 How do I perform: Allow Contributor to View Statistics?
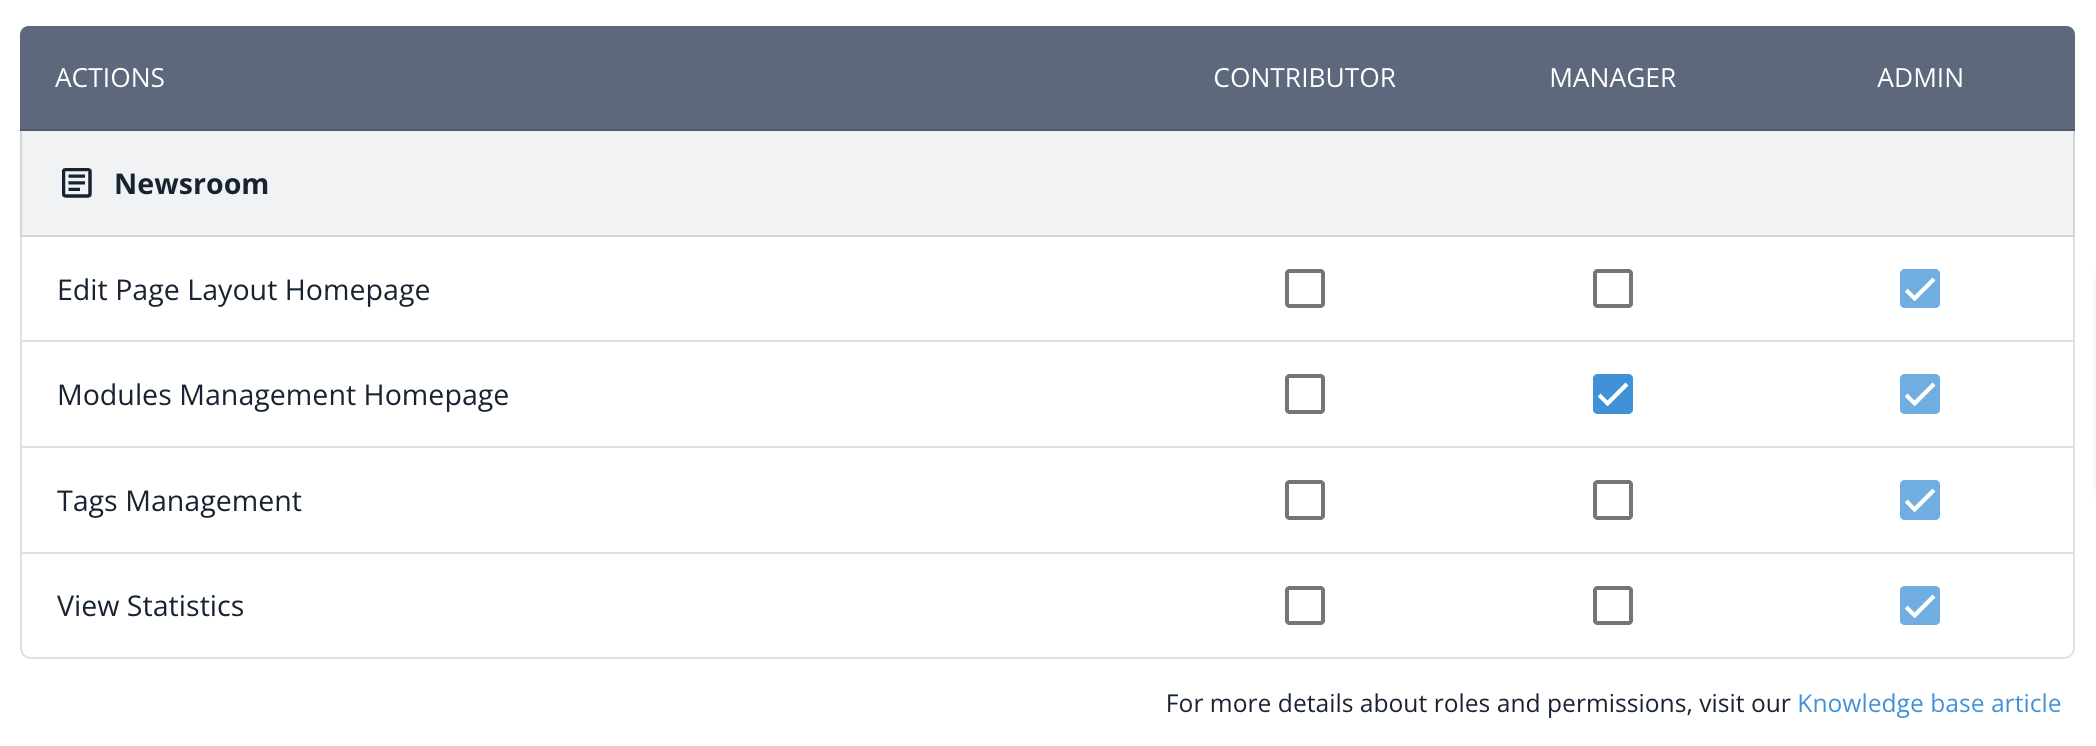[x=1304, y=605]
